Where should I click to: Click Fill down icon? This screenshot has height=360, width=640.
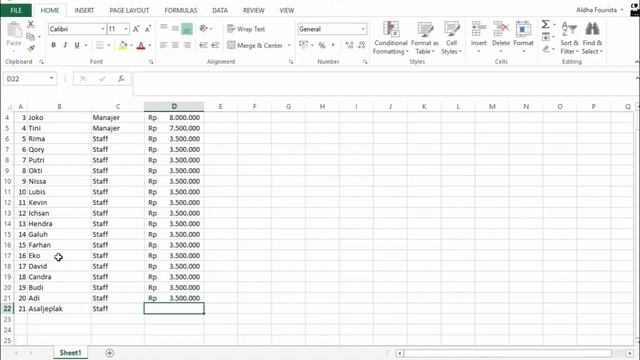click(x=546, y=37)
